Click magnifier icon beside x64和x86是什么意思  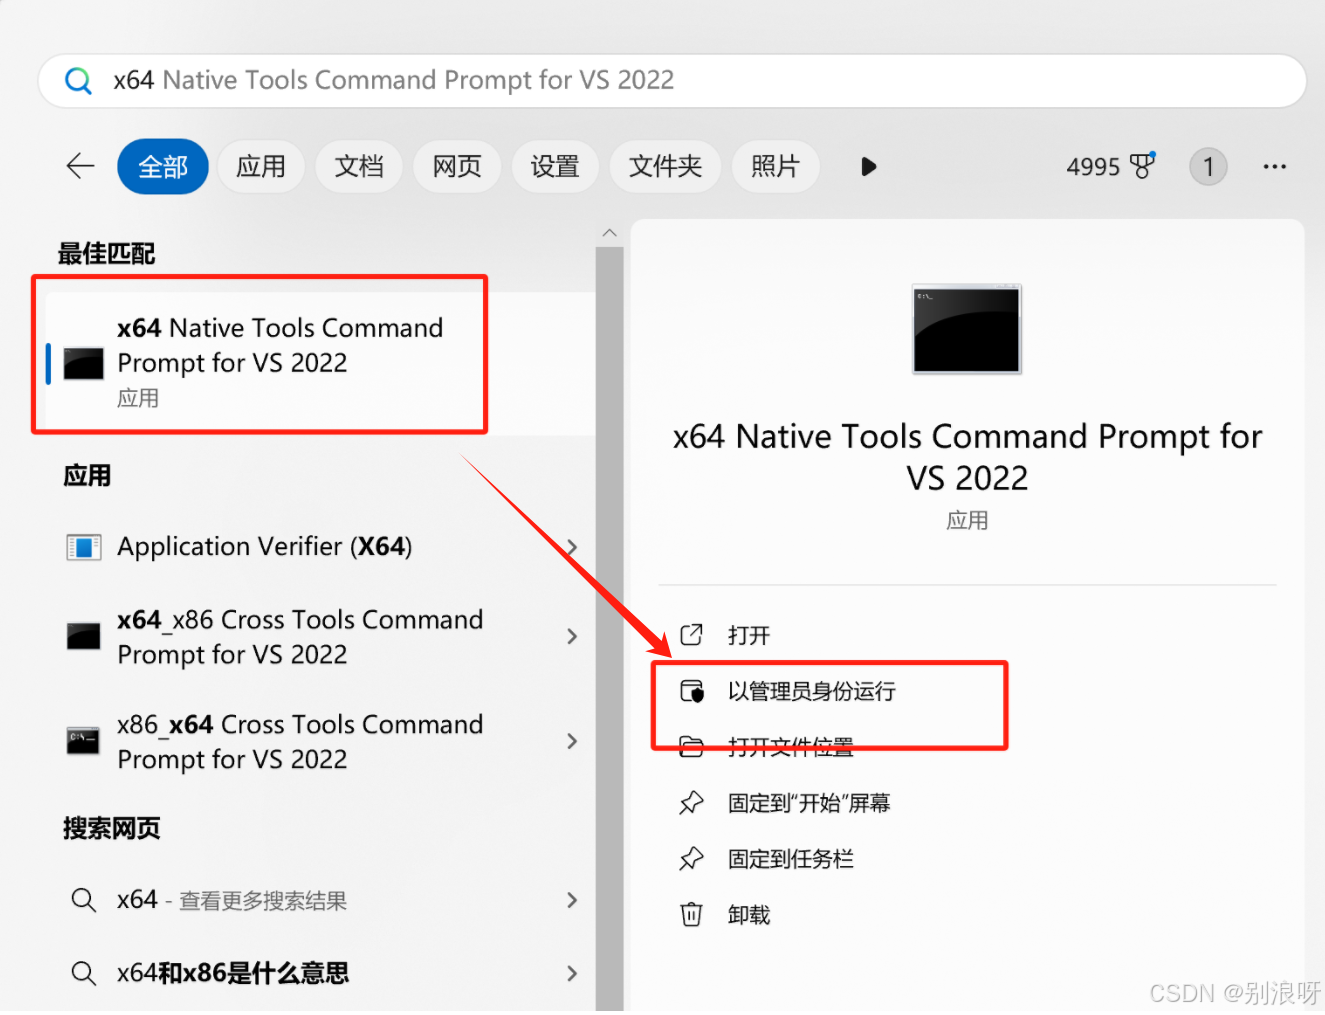pyautogui.click(x=84, y=973)
